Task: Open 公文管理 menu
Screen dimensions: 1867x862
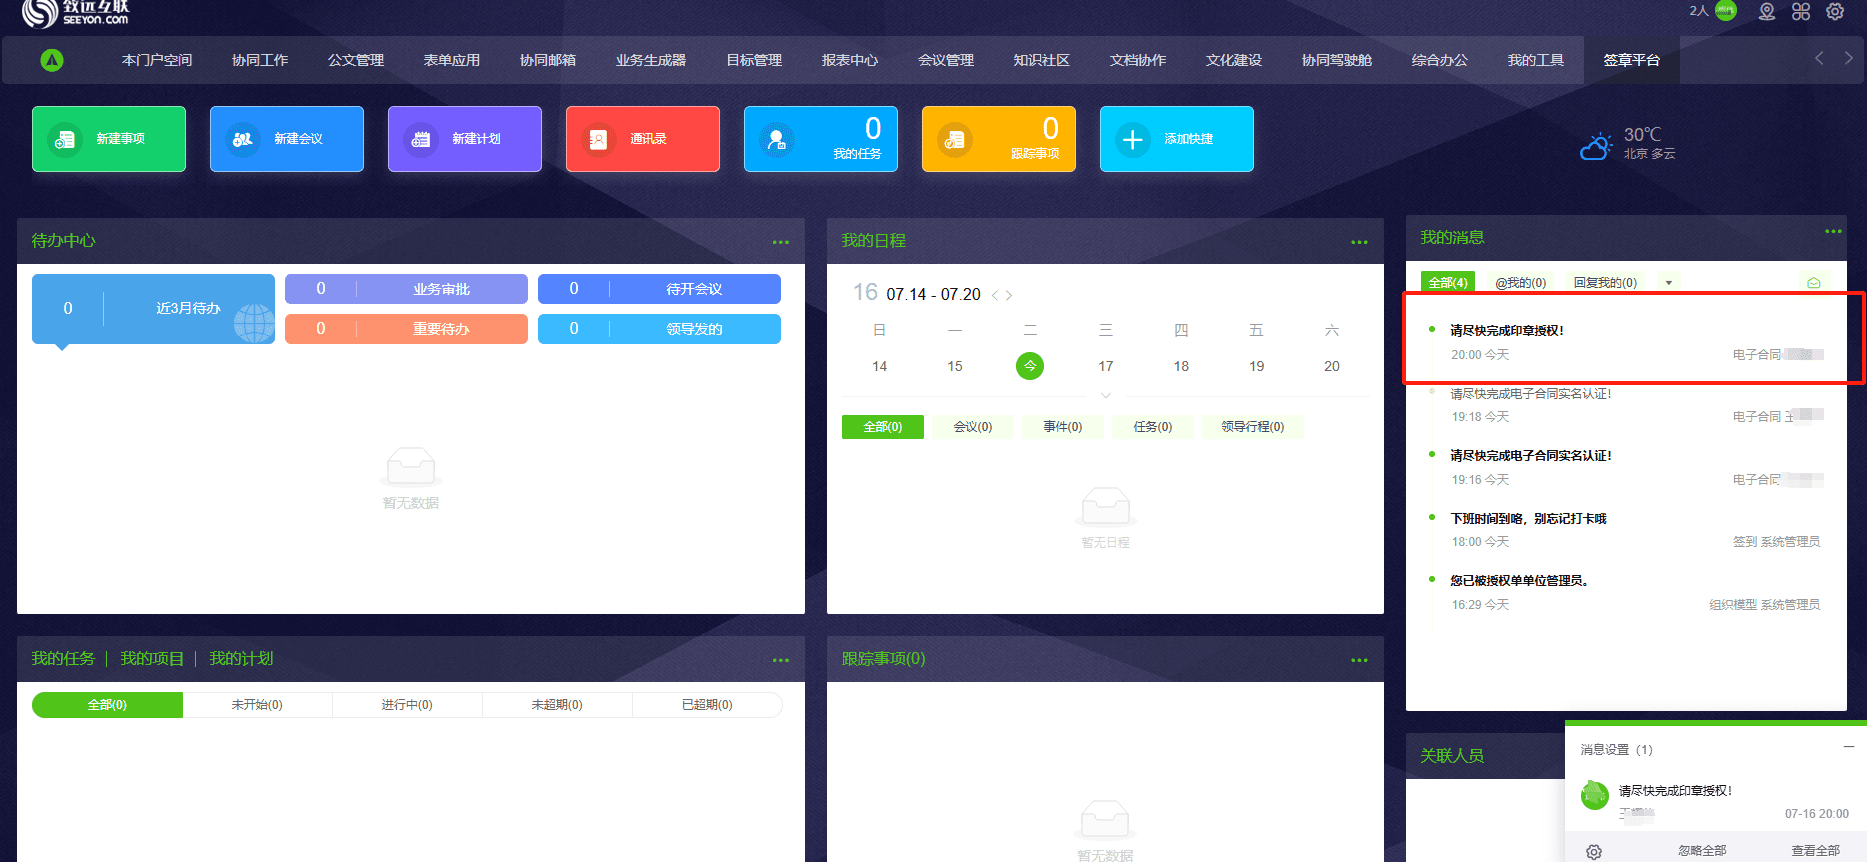Action: pos(356,60)
